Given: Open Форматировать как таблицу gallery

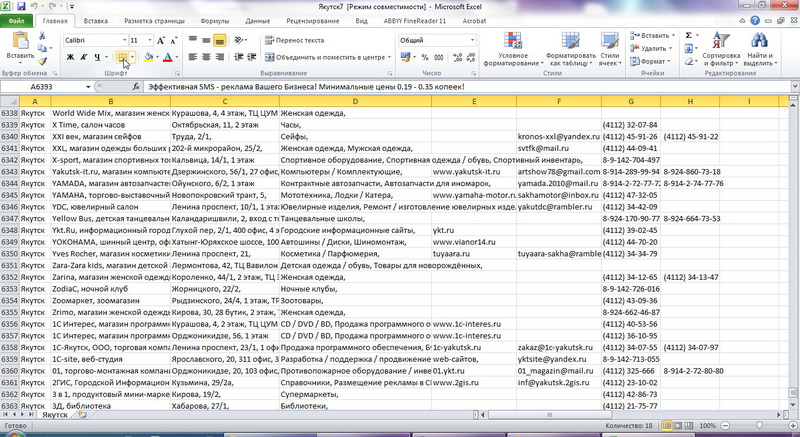Looking at the screenshot, I should pos(570,49).
